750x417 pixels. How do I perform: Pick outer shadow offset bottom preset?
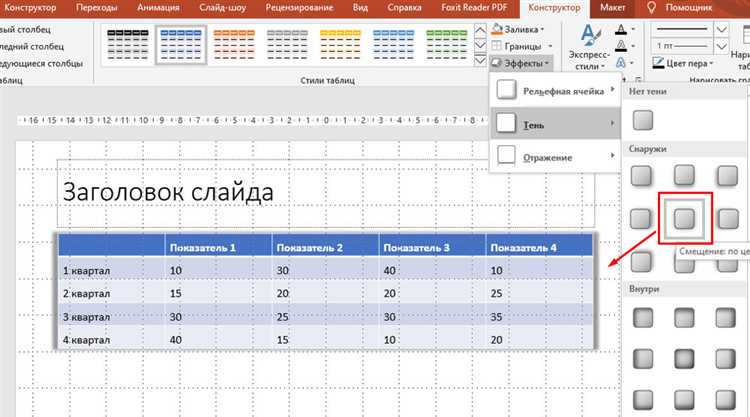point(684,176)
